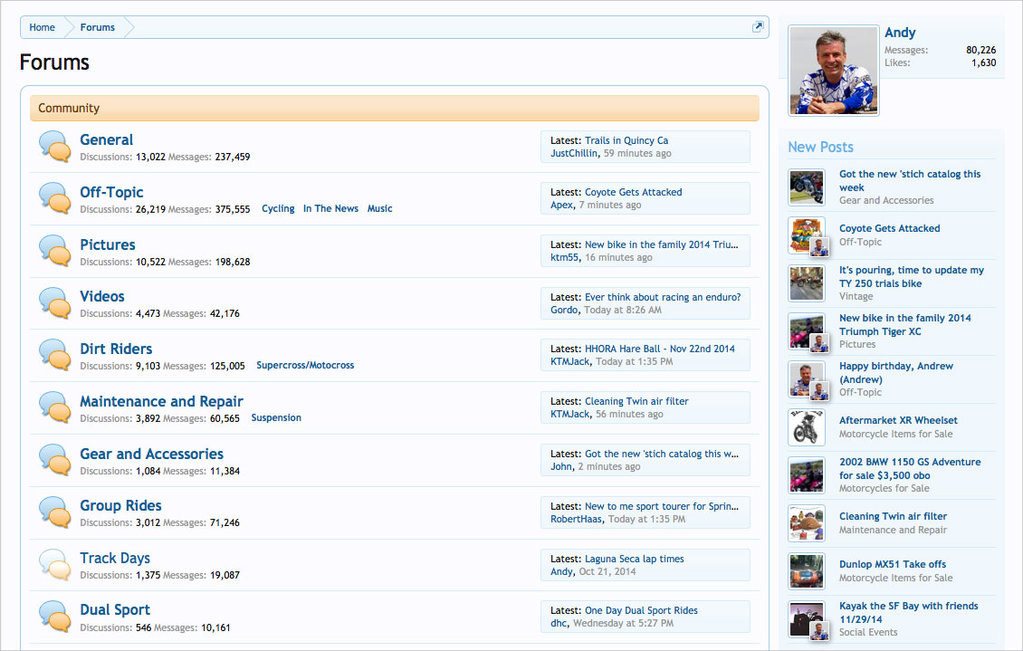This screenshot has height=651, width=1023.
Task: Open the Pictures forum
Action: (107, 244)
